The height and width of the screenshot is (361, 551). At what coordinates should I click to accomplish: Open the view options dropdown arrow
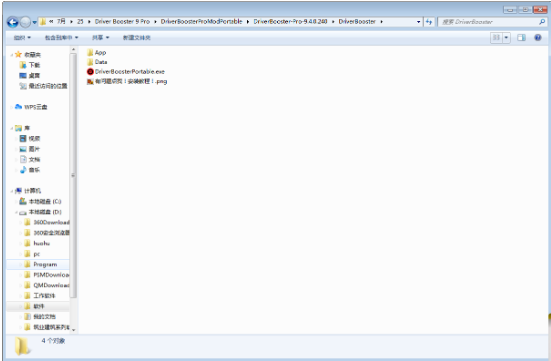click(x=506, y=38)
